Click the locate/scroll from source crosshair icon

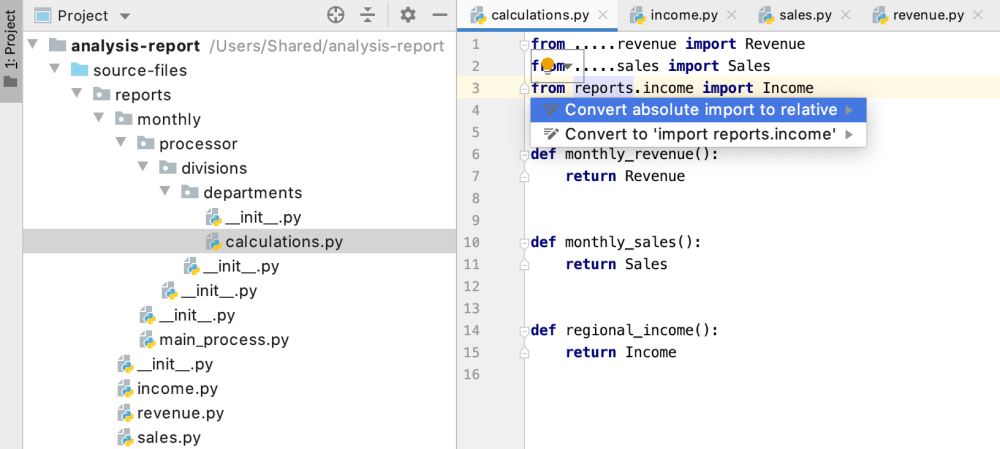[x=335, y=15]
